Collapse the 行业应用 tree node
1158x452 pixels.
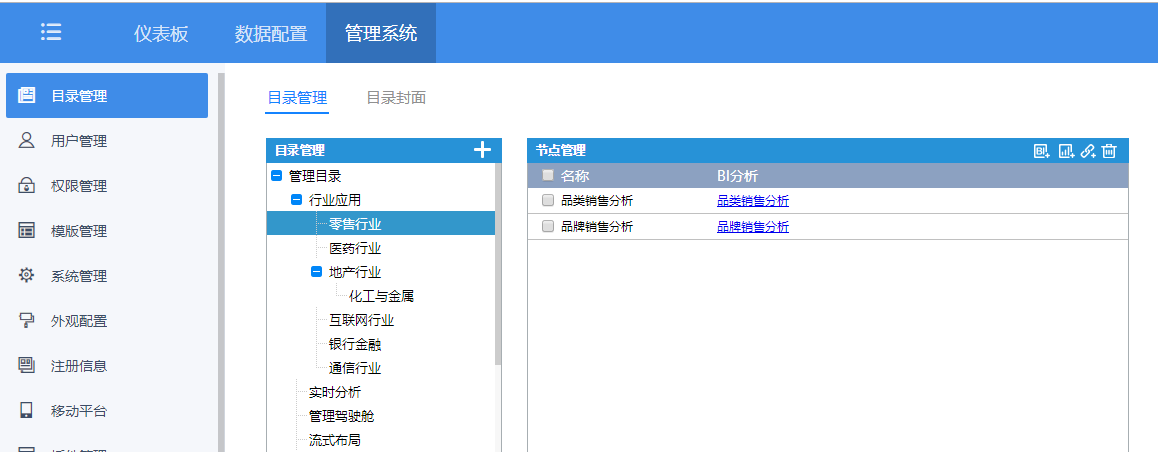(297, 199)
